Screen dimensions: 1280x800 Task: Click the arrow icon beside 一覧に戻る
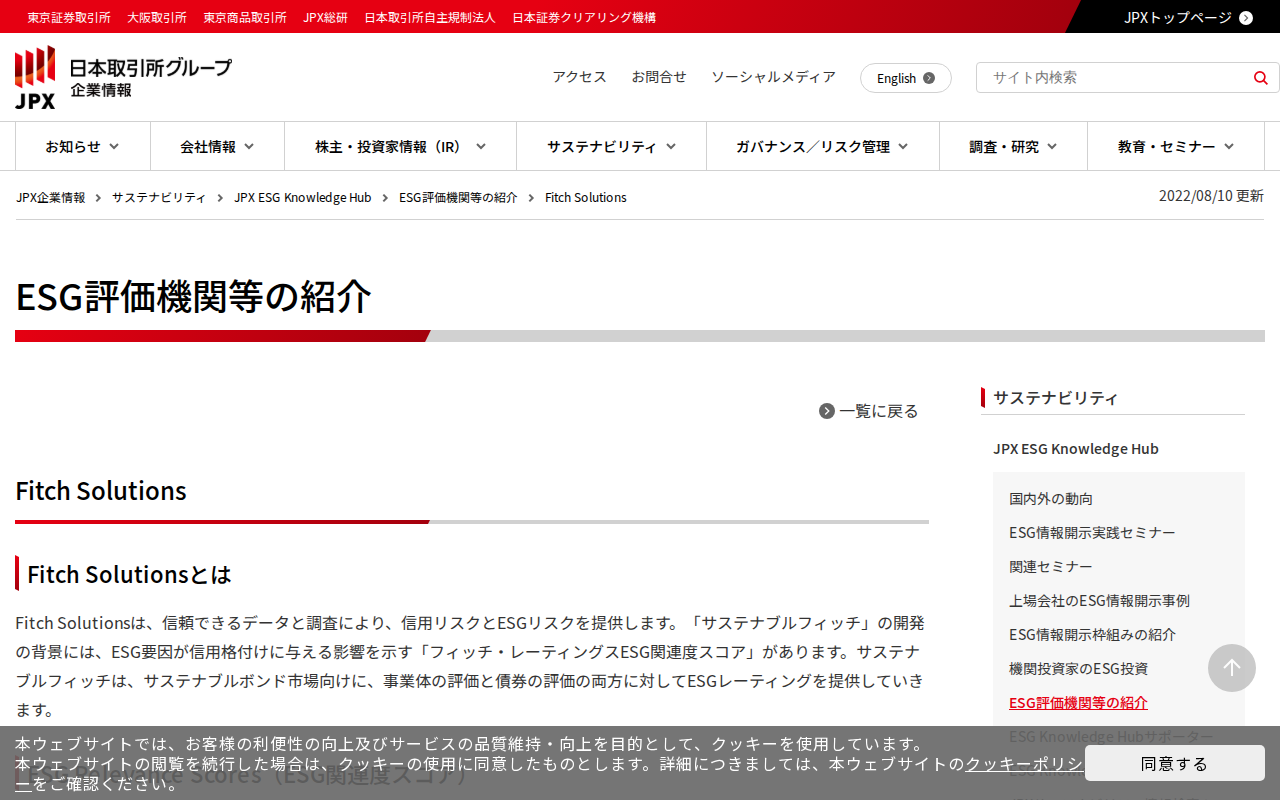click(827, 411)
